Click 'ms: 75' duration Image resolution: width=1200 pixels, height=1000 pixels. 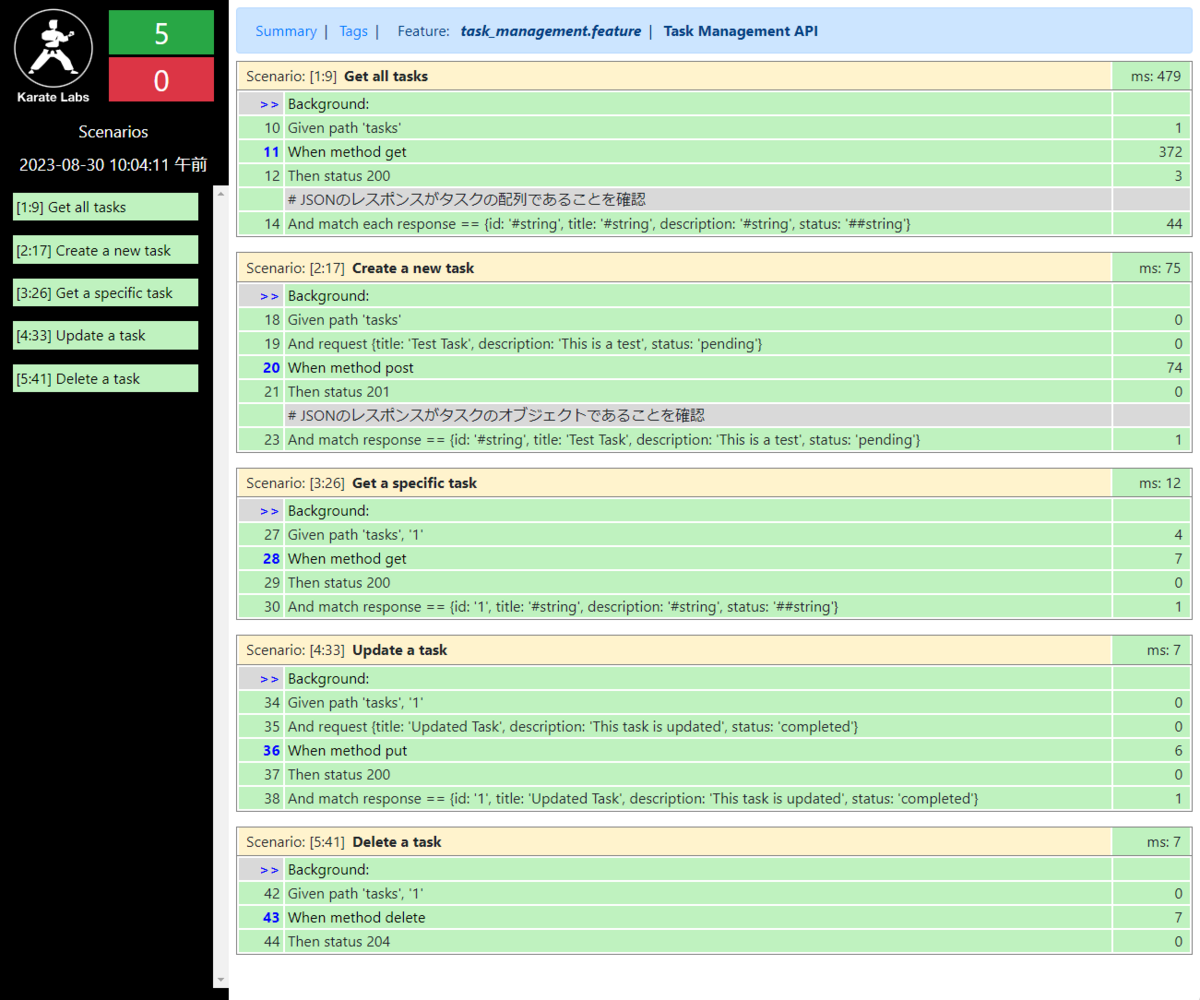(x=1152, y=268)
